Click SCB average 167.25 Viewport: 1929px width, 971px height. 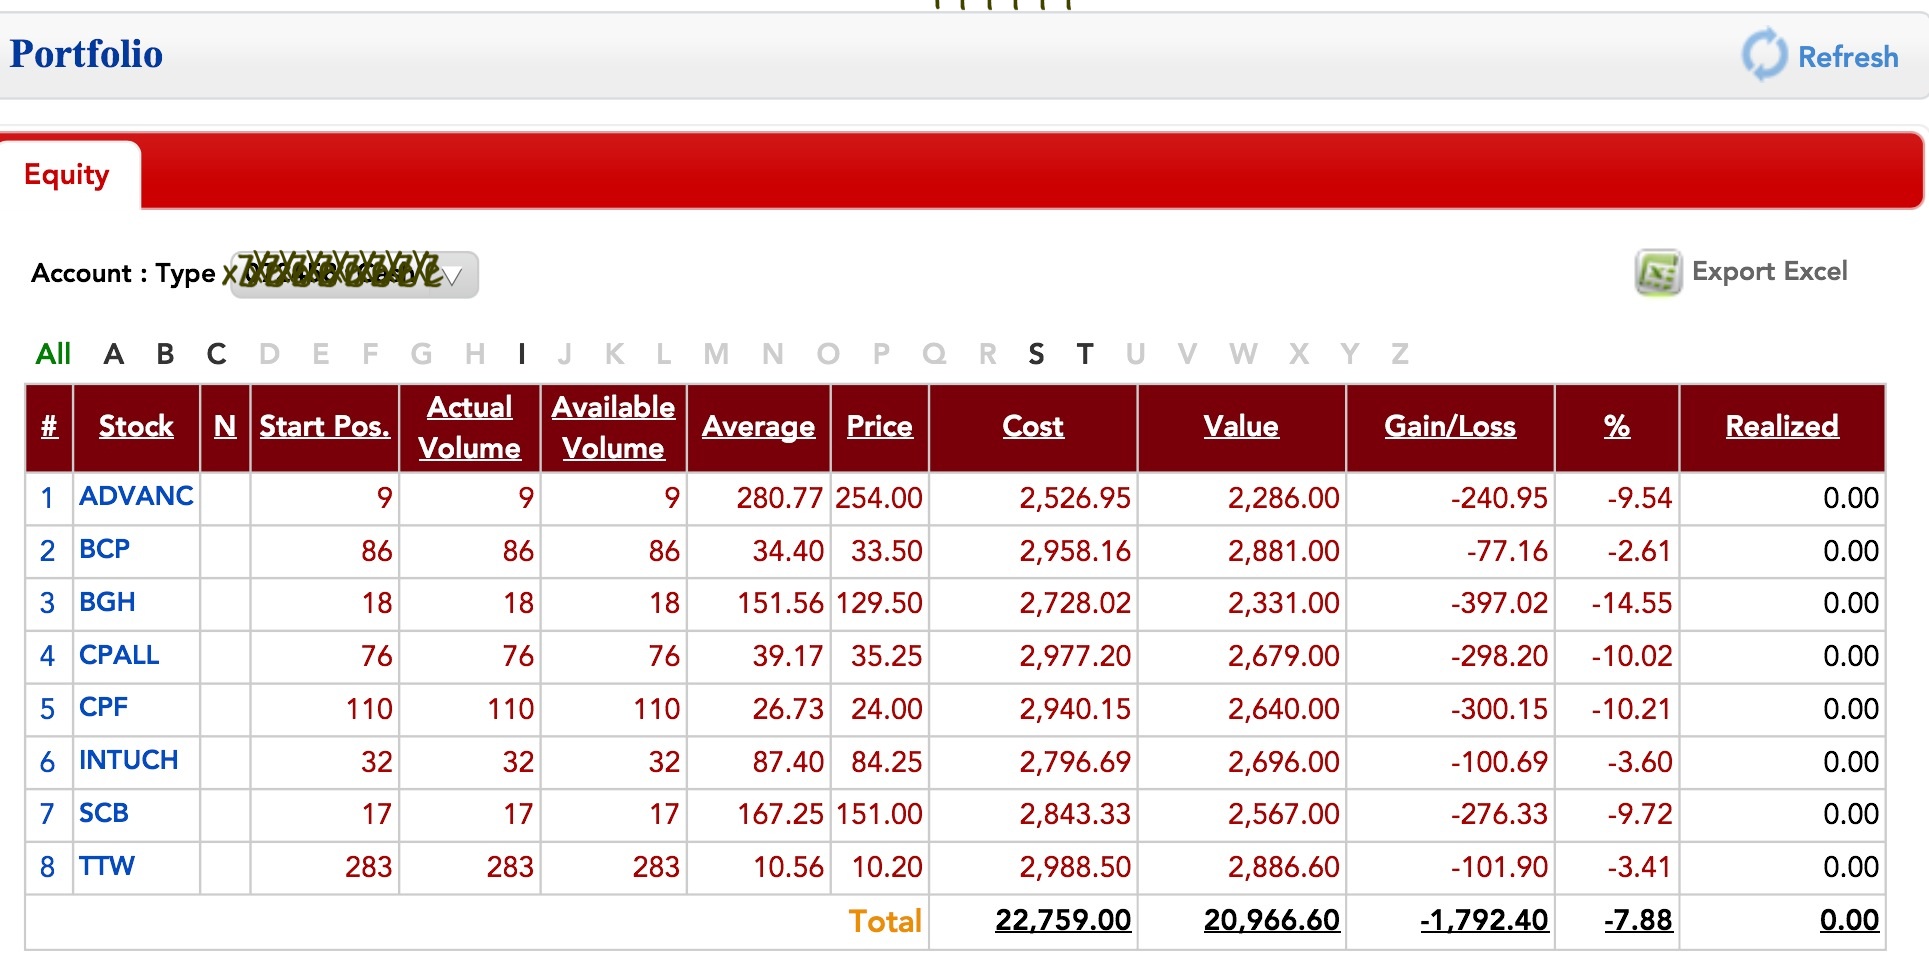[780, 814]
